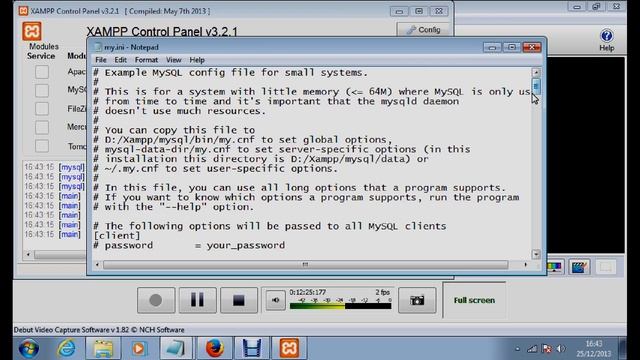Click the Notepad vertical scrollbar thumb
The image size is (640, 360).
[x=536, y=87]
